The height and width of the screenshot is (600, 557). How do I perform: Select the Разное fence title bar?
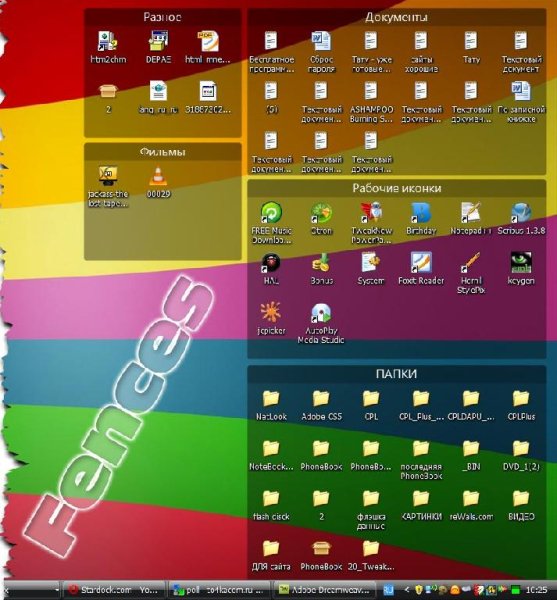[x=163, y=17]
